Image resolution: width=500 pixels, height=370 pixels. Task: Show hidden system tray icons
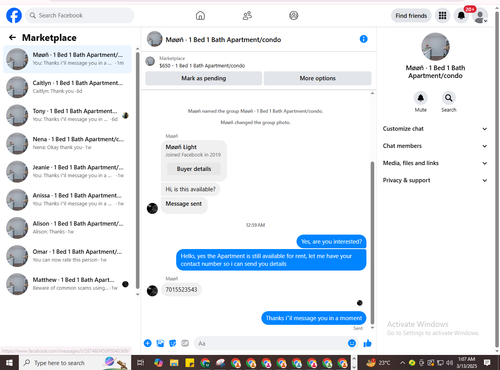[403, 363]
